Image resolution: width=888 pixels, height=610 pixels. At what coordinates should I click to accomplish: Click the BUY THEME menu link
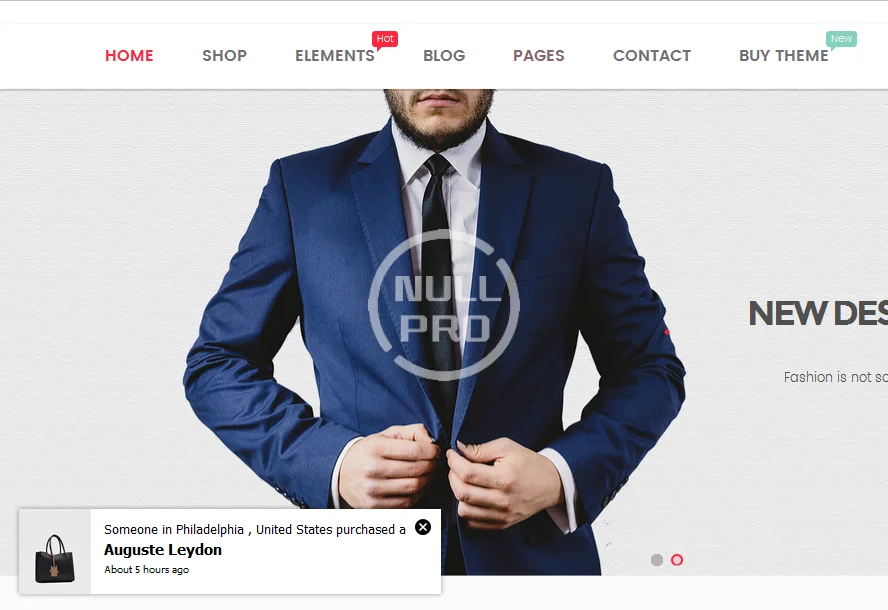coord(784,56)
